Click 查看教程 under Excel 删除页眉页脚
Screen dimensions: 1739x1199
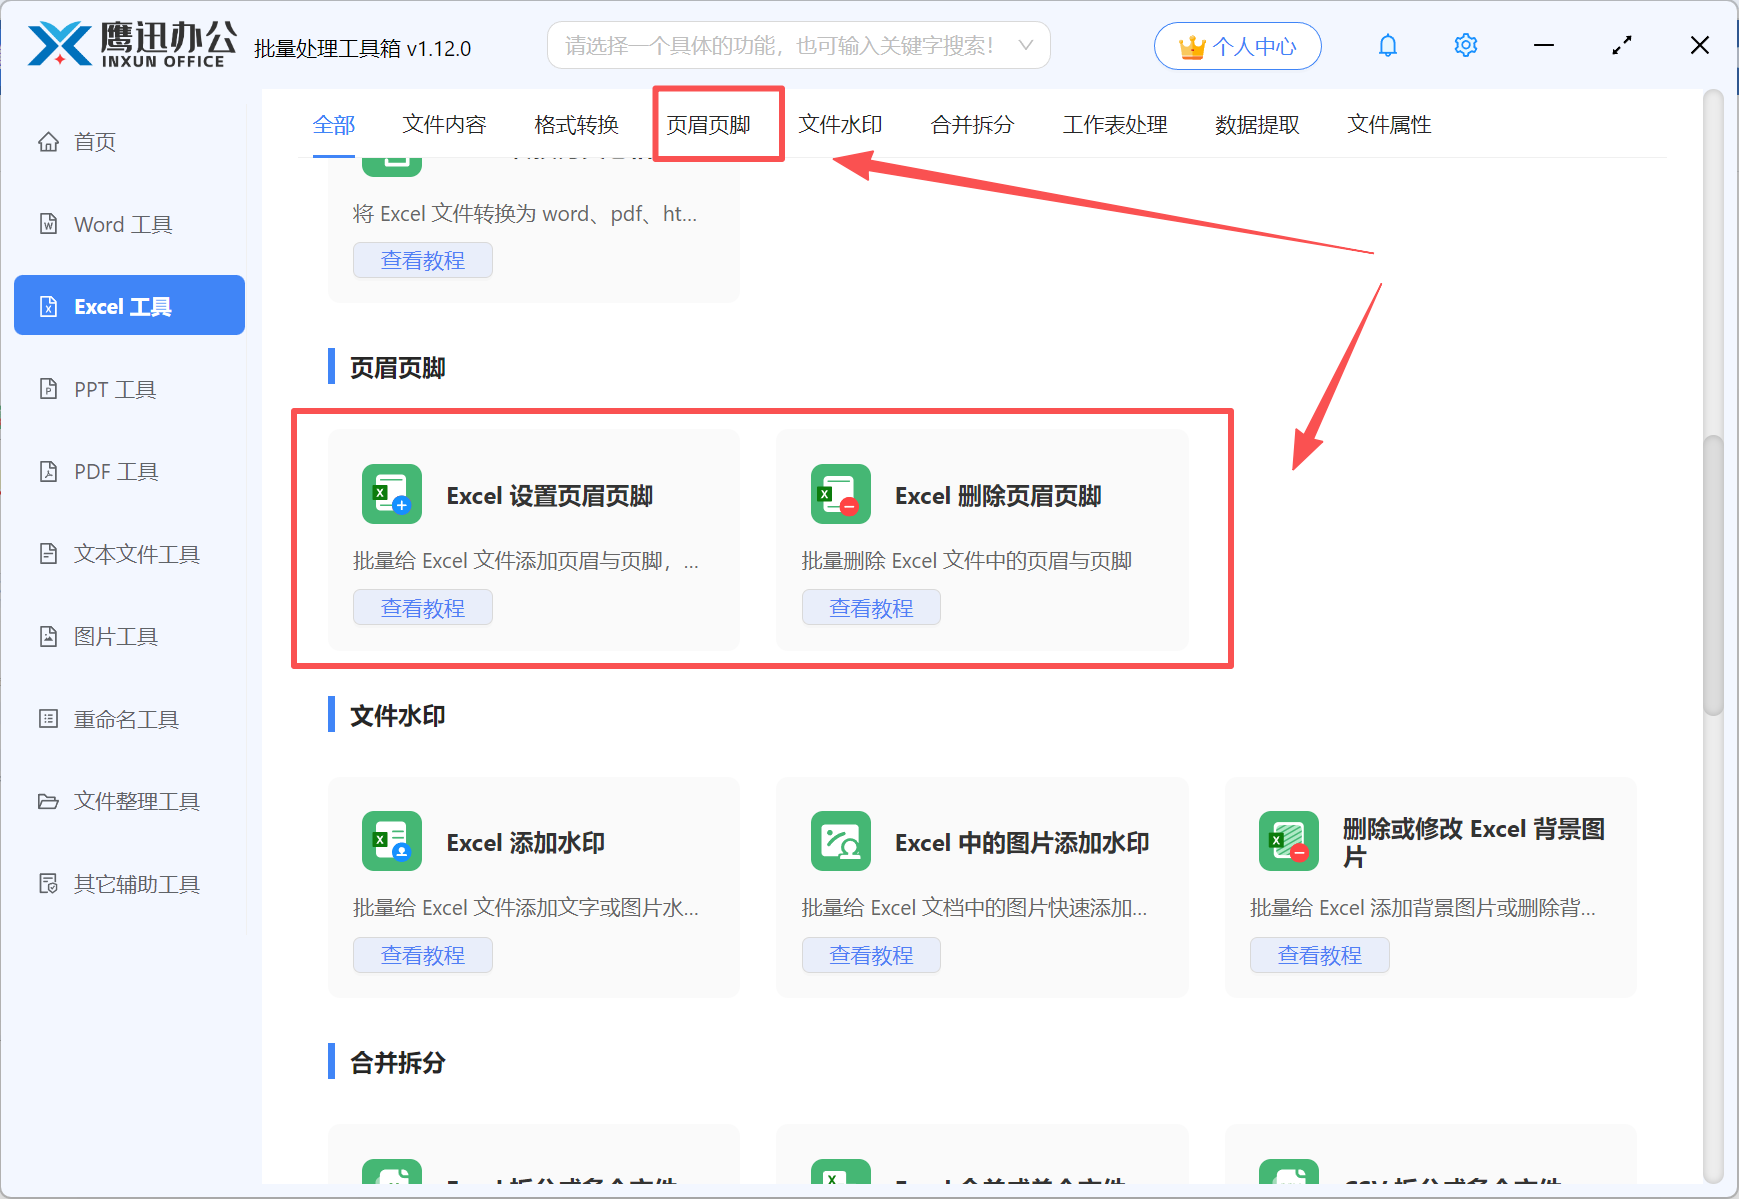(x=870, y=608)
